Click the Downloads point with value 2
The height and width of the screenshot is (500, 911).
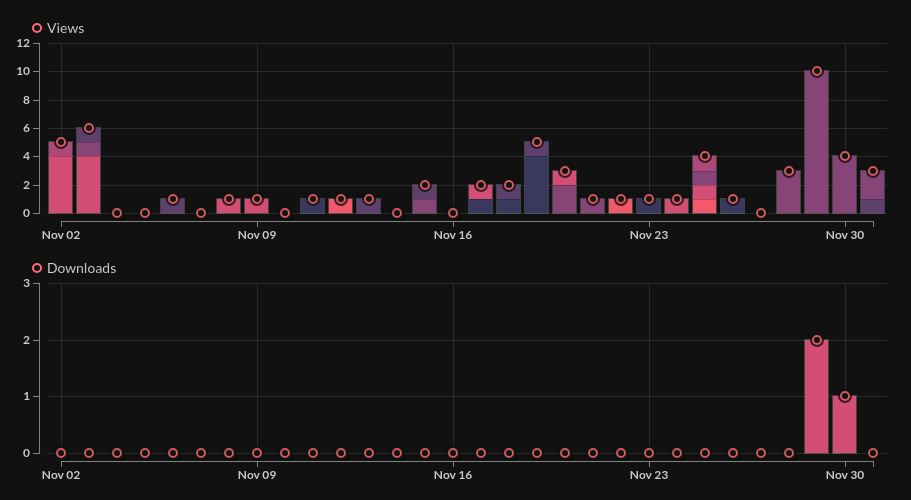pos(817,340)
